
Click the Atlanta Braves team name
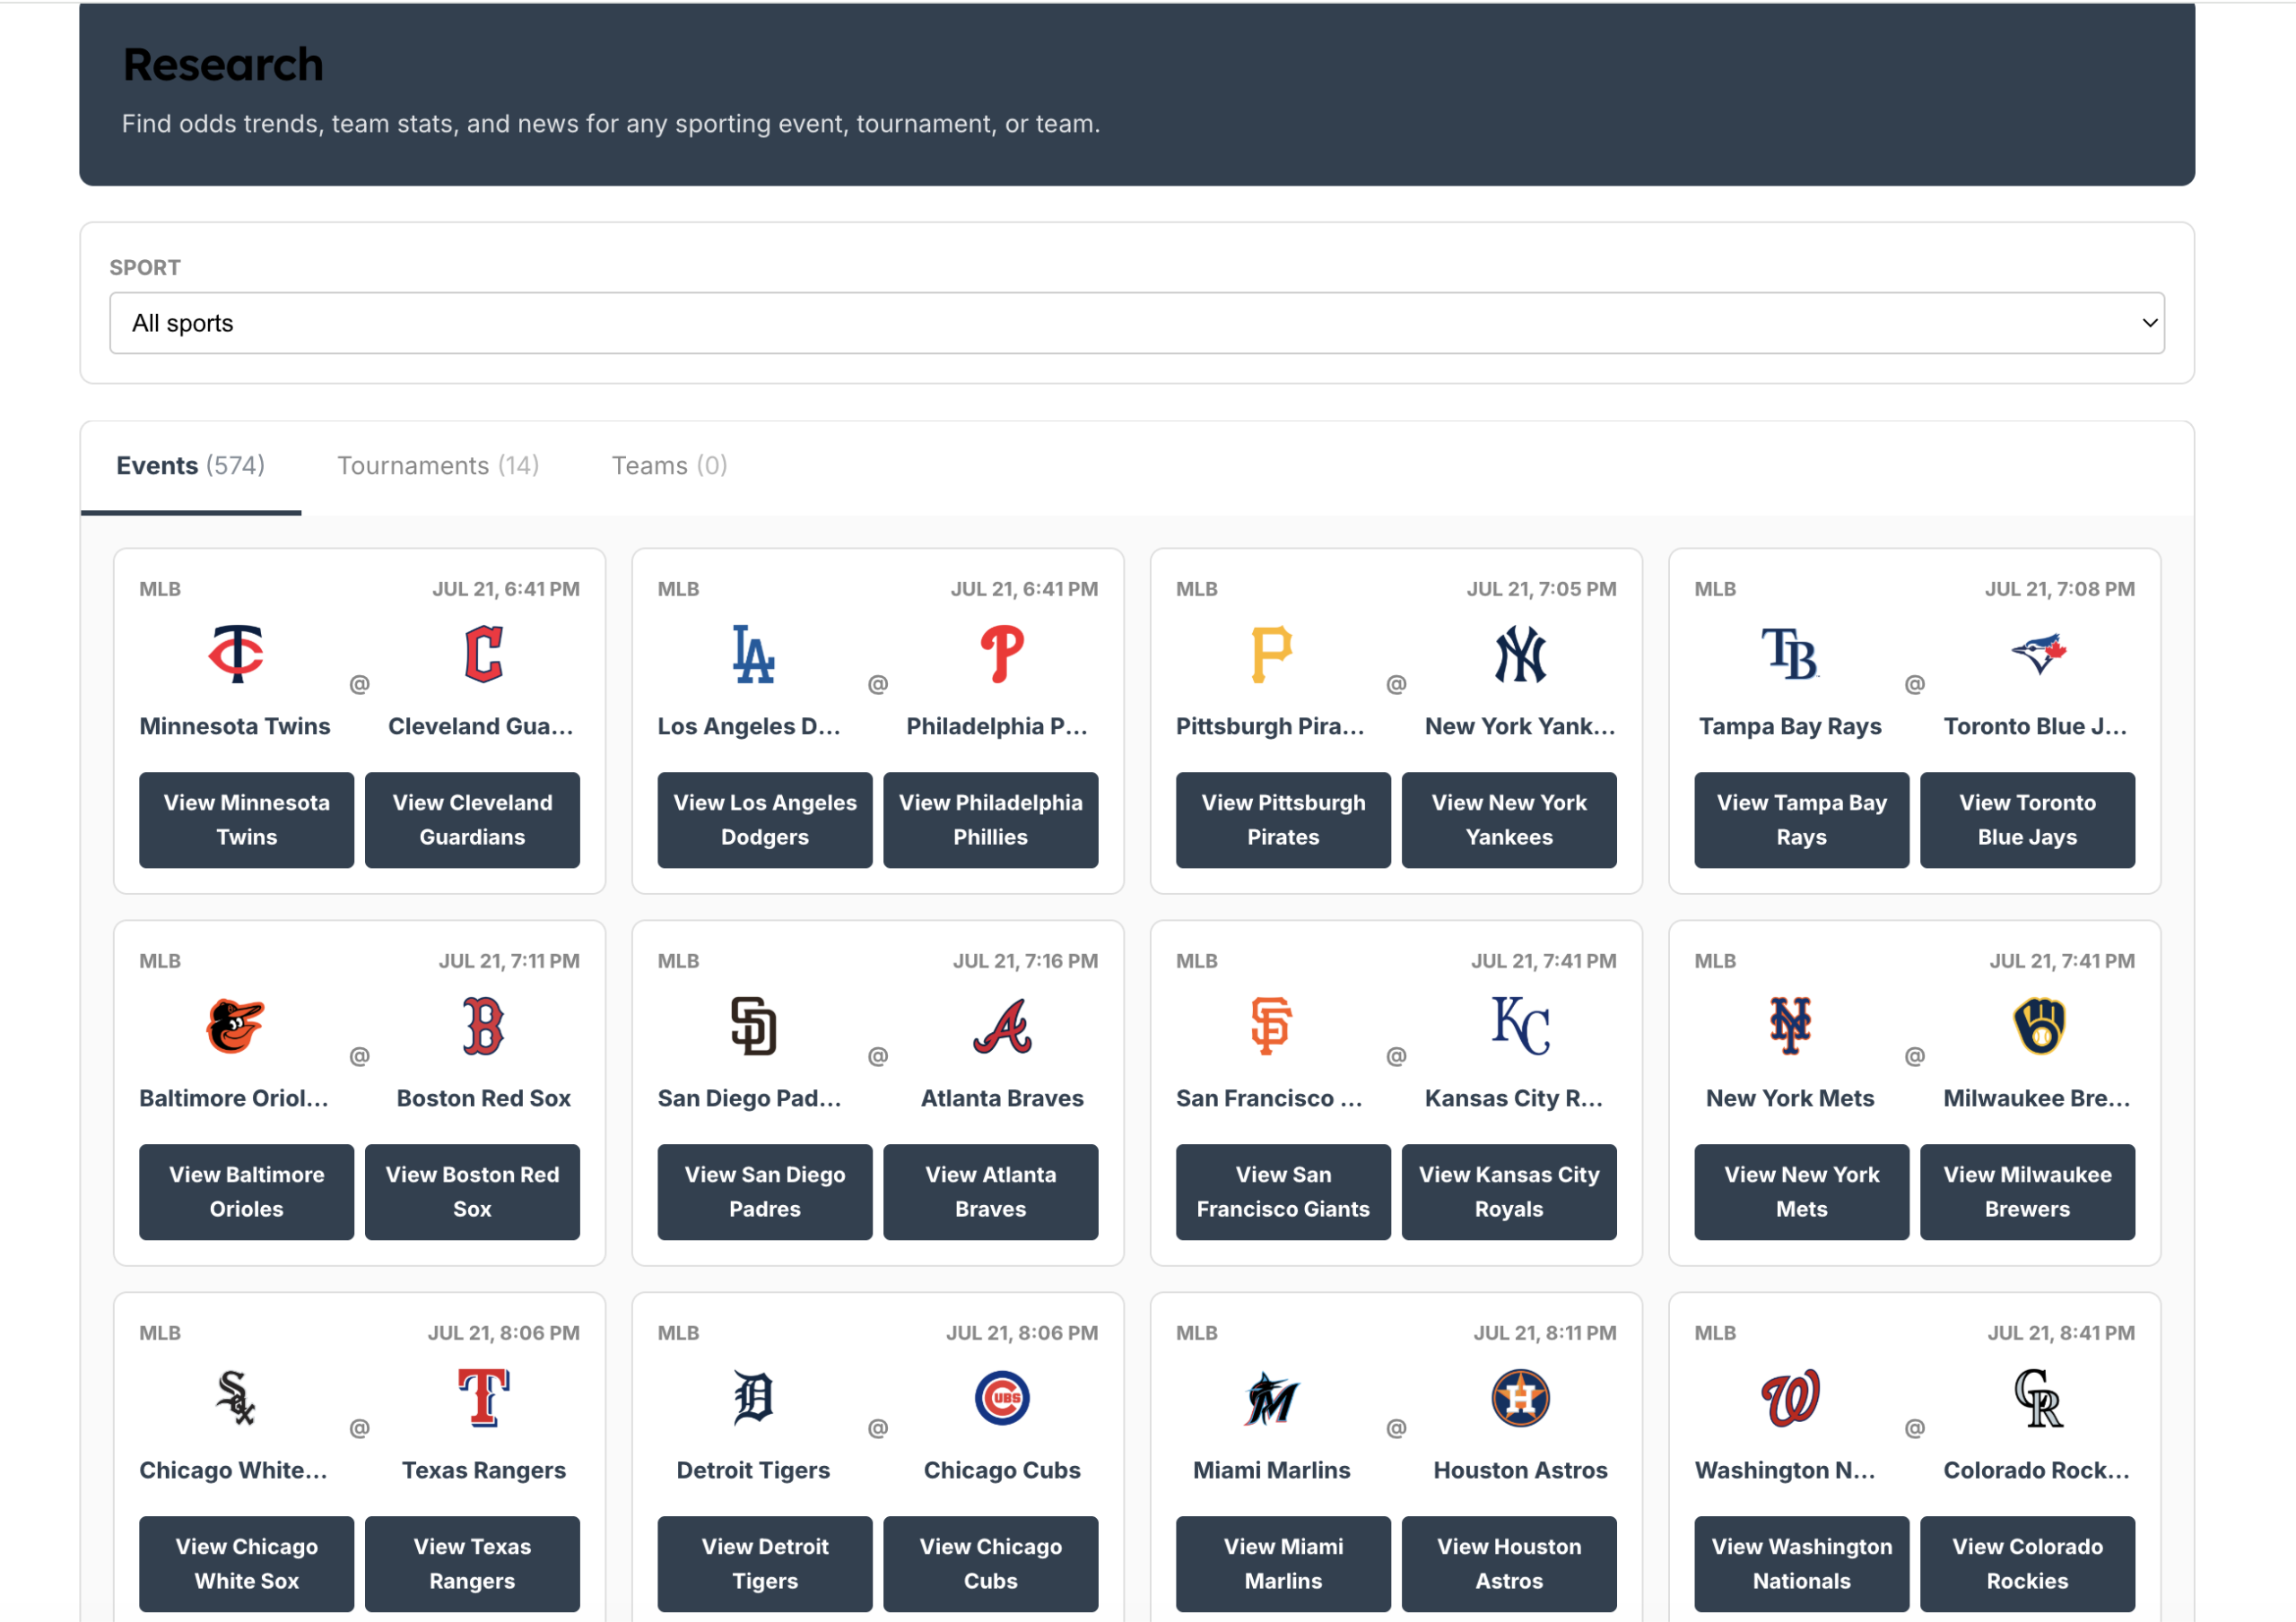pyautogui.click(x=1002, y=1098)
